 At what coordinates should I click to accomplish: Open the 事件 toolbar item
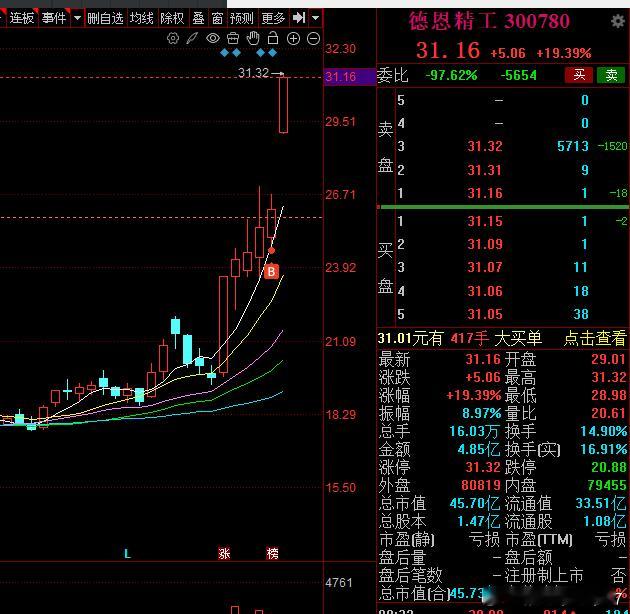(53, 18)
